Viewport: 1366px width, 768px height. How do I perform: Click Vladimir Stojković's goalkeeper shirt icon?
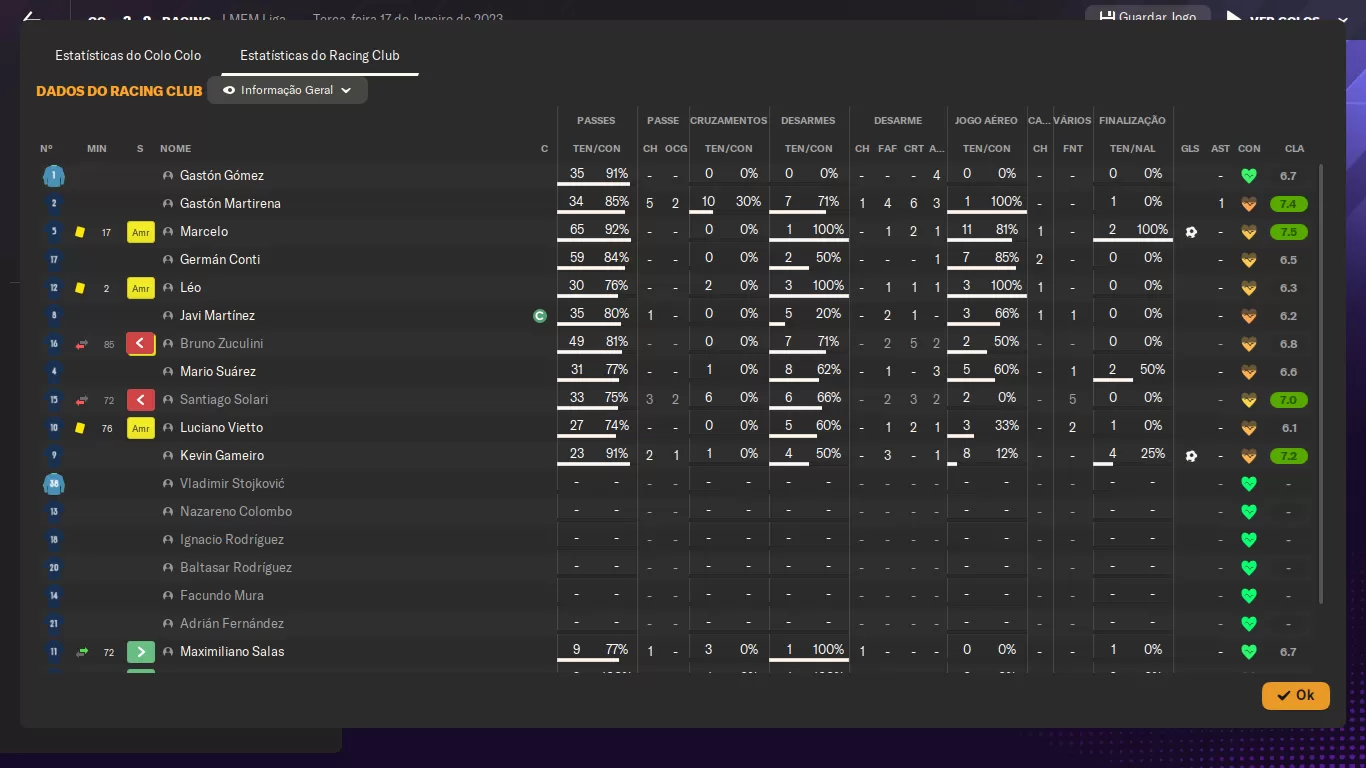pos(53,484)
